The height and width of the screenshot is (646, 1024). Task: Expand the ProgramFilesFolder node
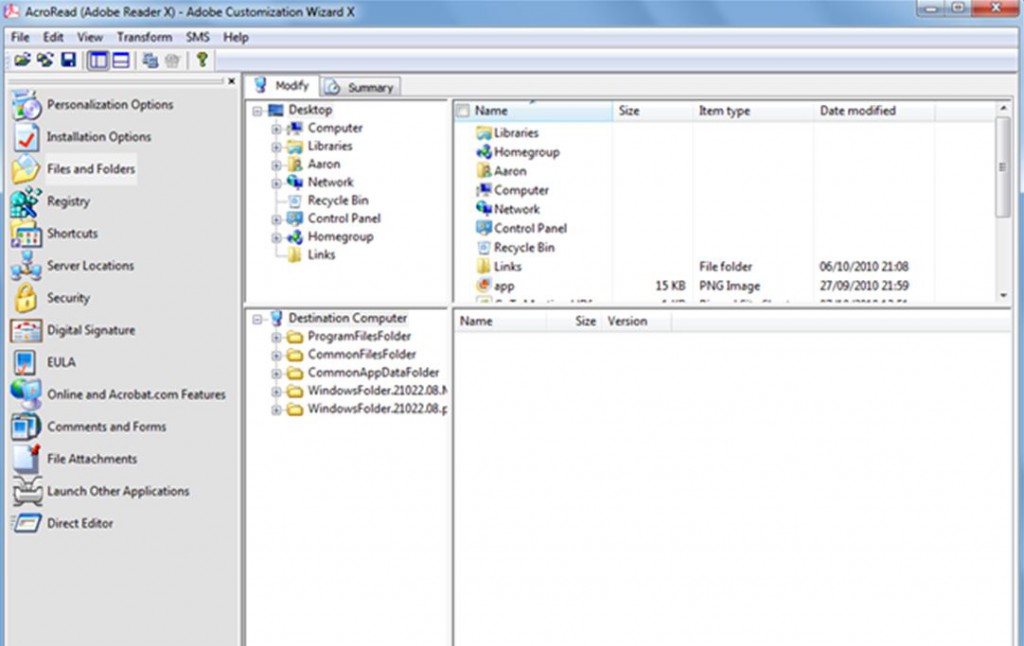point(276,338)
